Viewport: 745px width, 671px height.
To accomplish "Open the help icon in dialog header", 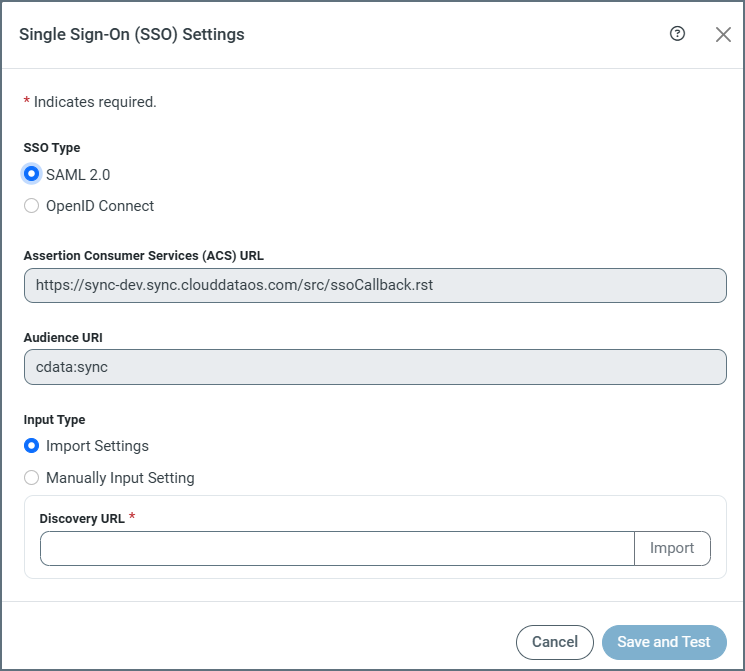I will pyautogui.click(x=677, y=34).
